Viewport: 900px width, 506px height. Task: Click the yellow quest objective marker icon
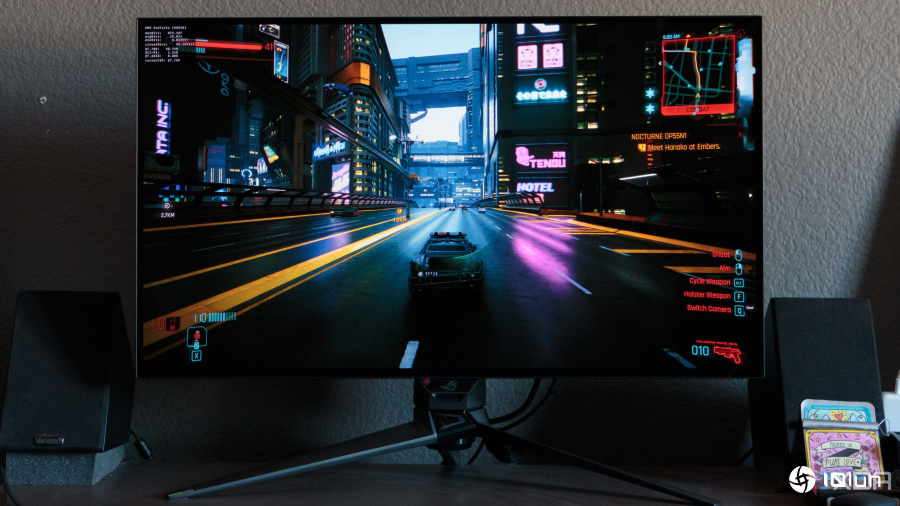point(642,147)
